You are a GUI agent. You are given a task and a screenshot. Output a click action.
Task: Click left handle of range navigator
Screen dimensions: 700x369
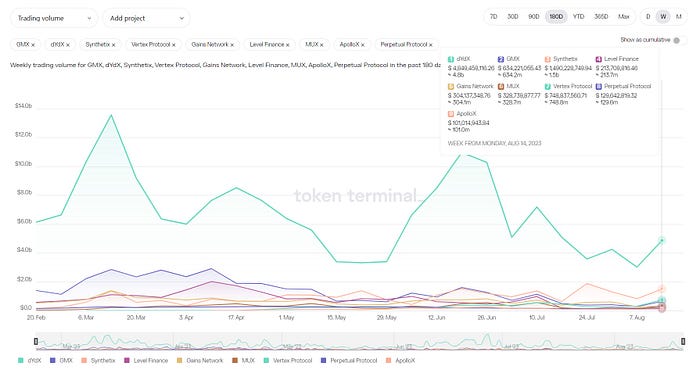[36, 341]
